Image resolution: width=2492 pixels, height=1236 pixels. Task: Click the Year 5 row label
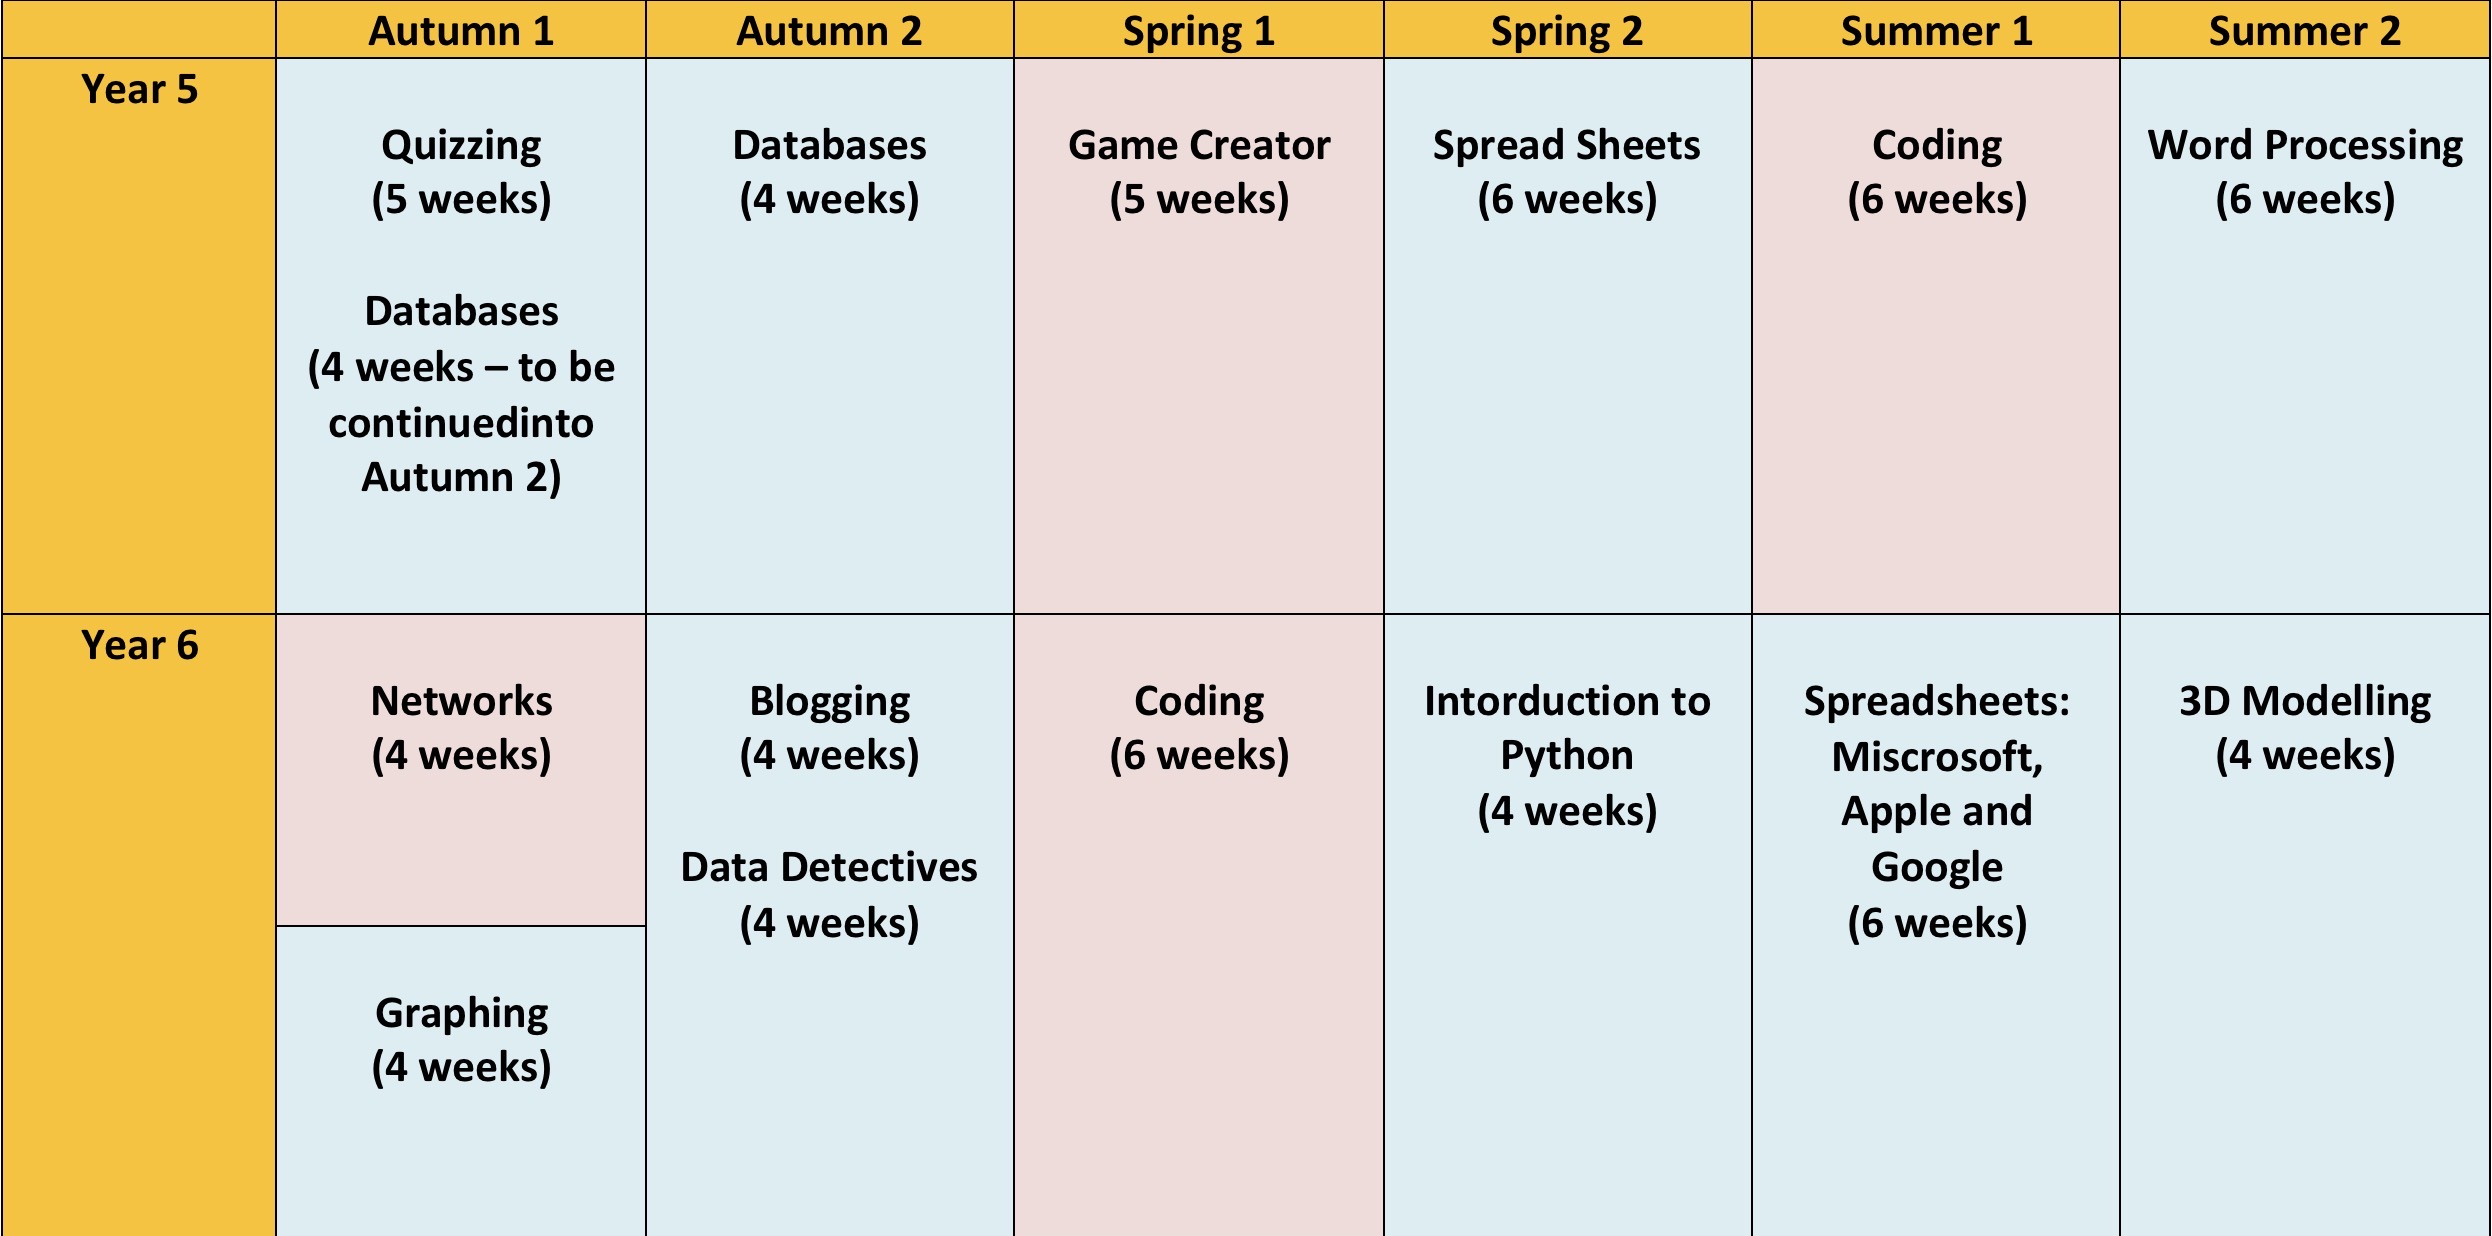tap(139, 90)
